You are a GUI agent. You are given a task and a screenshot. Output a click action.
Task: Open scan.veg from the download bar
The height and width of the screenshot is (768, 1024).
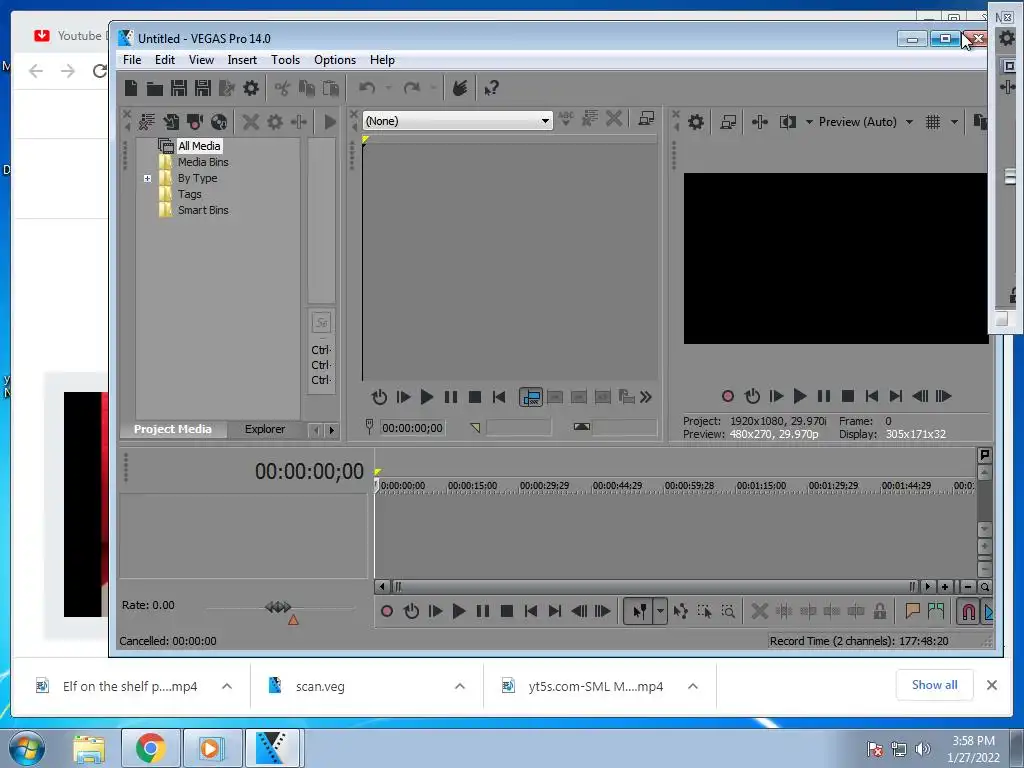pos(320,686)
